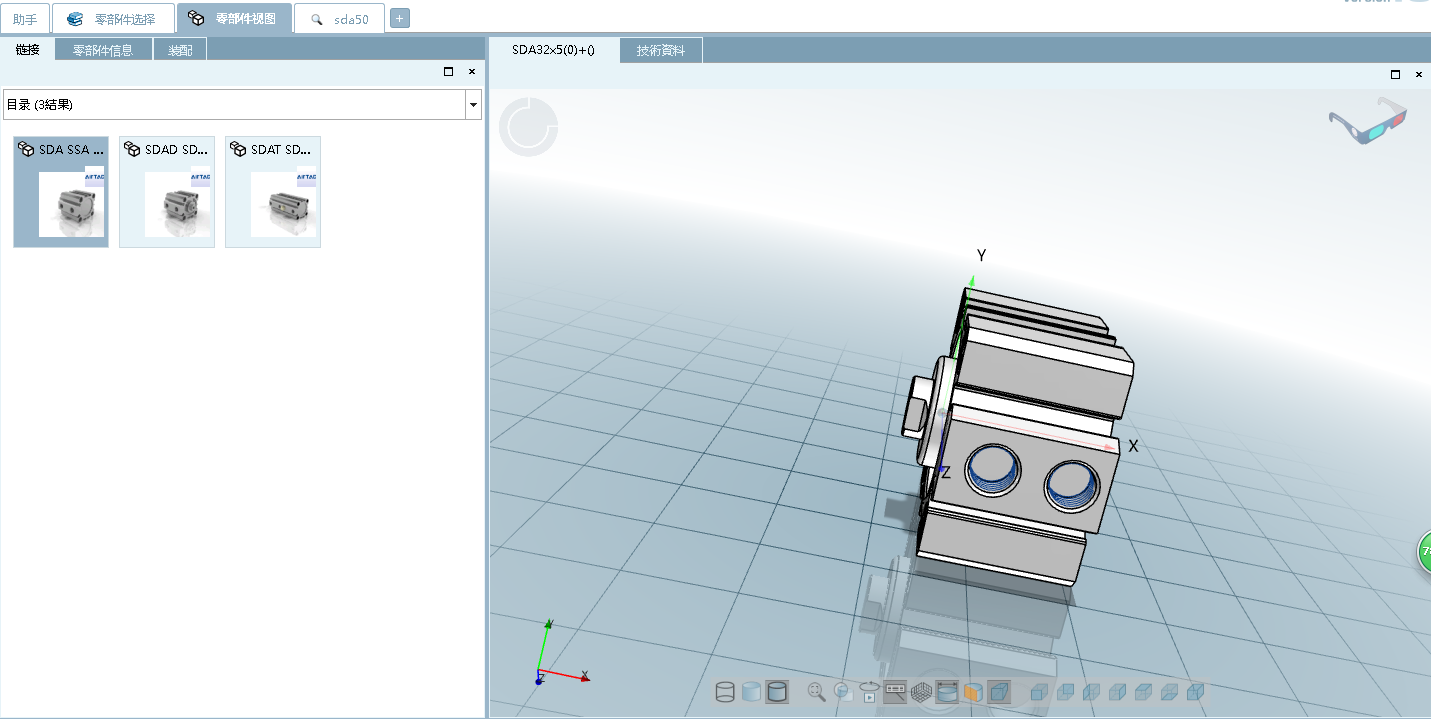Click the 3D grid floor icon
This screenshot has width=1431, height=719.
[921, 691]
